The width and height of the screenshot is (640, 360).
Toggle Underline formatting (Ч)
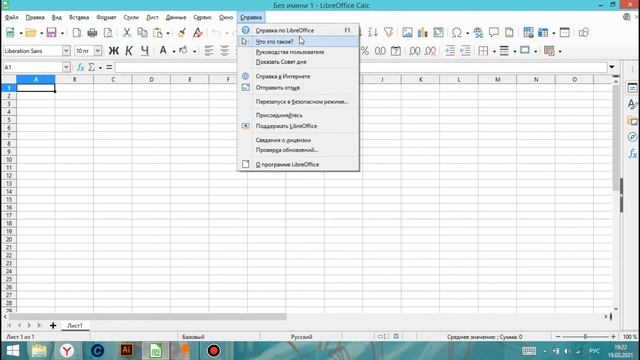click(x=144, y=51)
